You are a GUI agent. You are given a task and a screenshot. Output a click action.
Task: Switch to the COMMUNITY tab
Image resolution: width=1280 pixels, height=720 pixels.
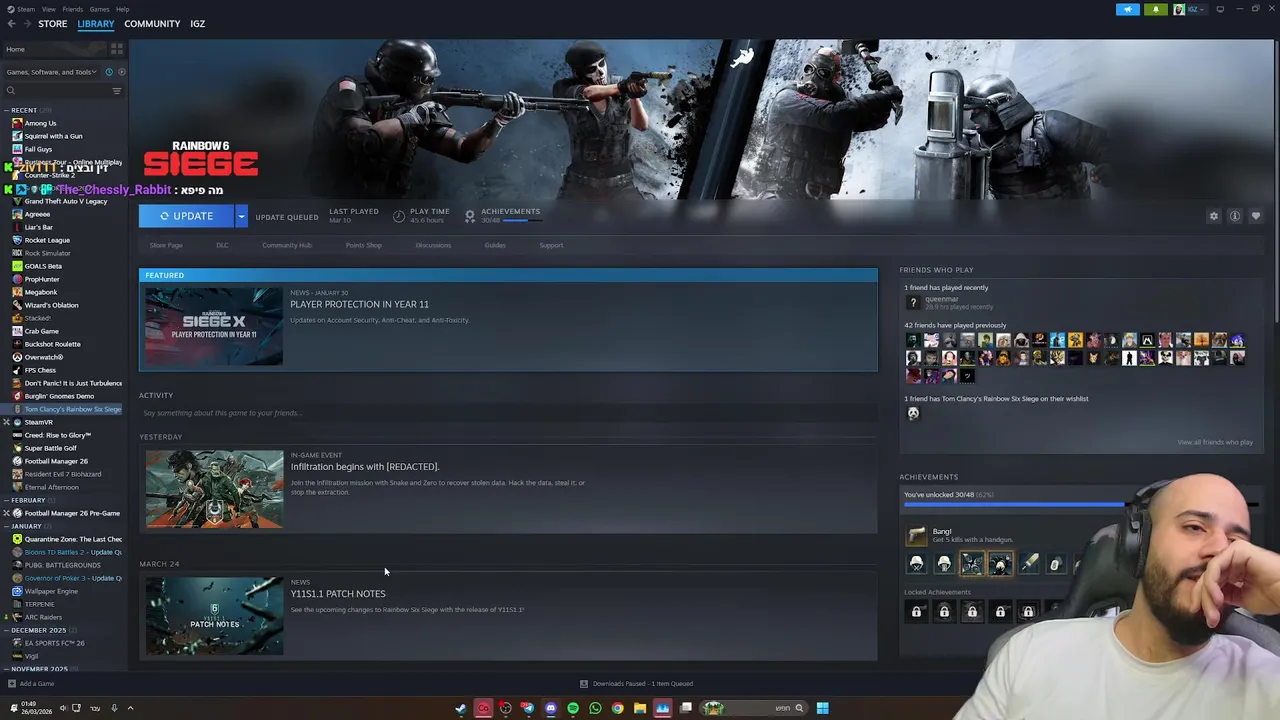pos(152,24)
